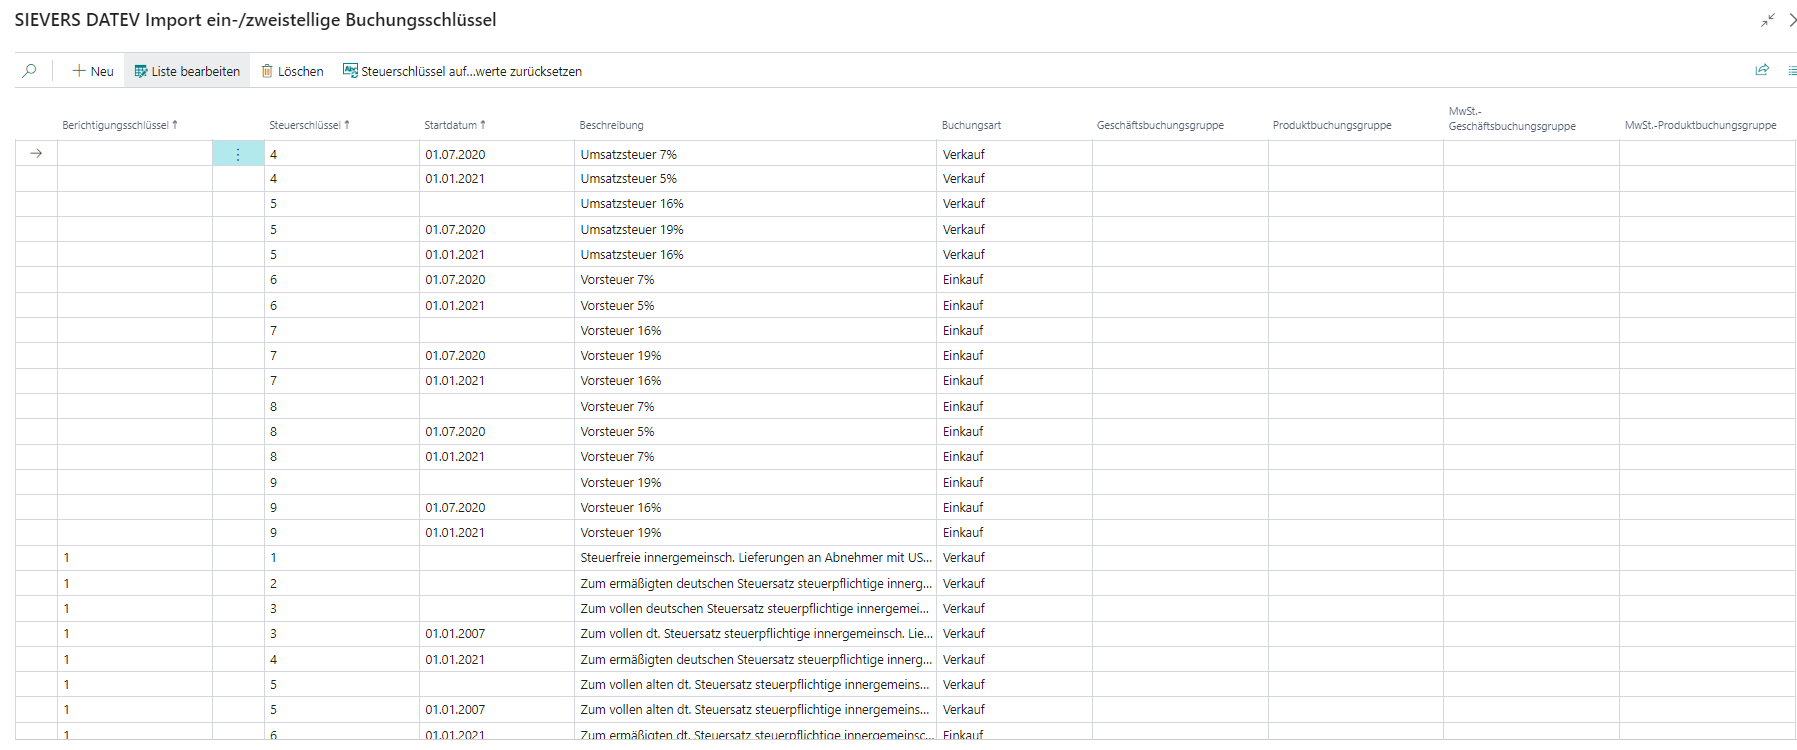Open the share icon at top right
The width and height of the screenshot is (1797, 750).
coord(1762,70)
